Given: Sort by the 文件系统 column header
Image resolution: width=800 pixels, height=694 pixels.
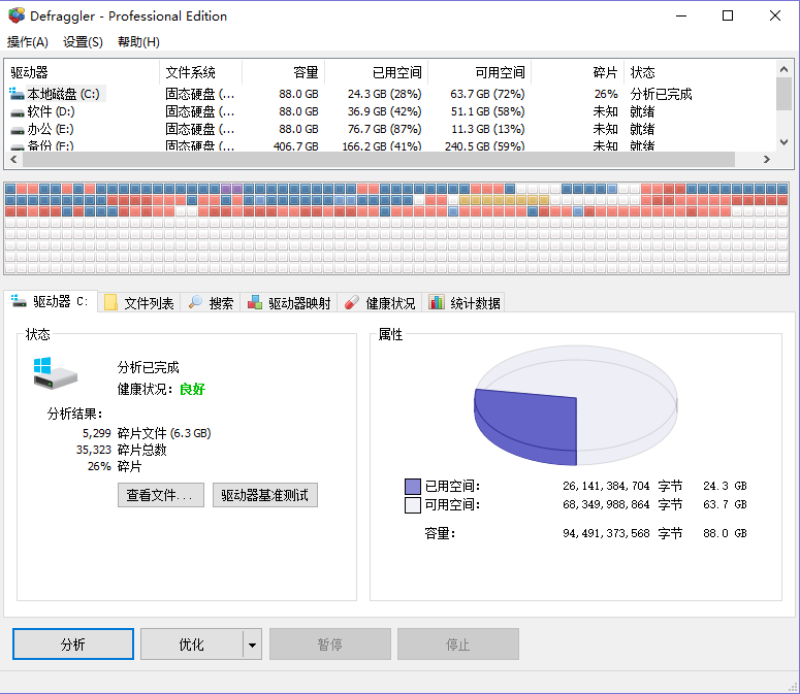Looking at the screenshot, I should click(201, 72).
